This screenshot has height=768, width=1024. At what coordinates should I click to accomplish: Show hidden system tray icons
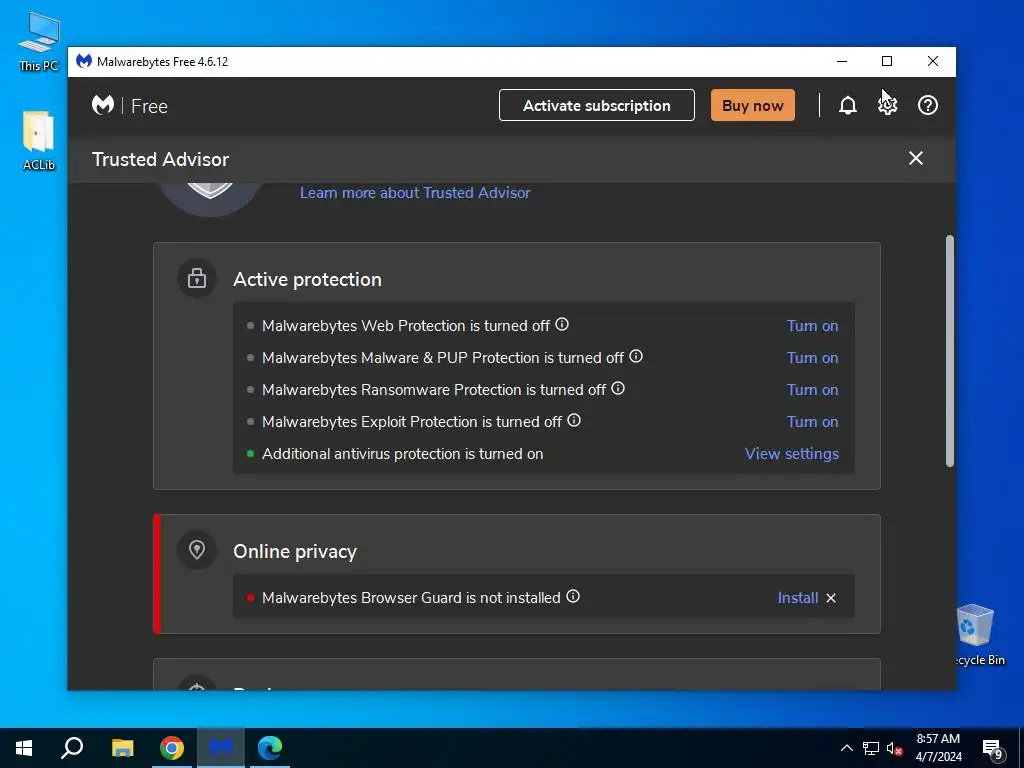846,748
